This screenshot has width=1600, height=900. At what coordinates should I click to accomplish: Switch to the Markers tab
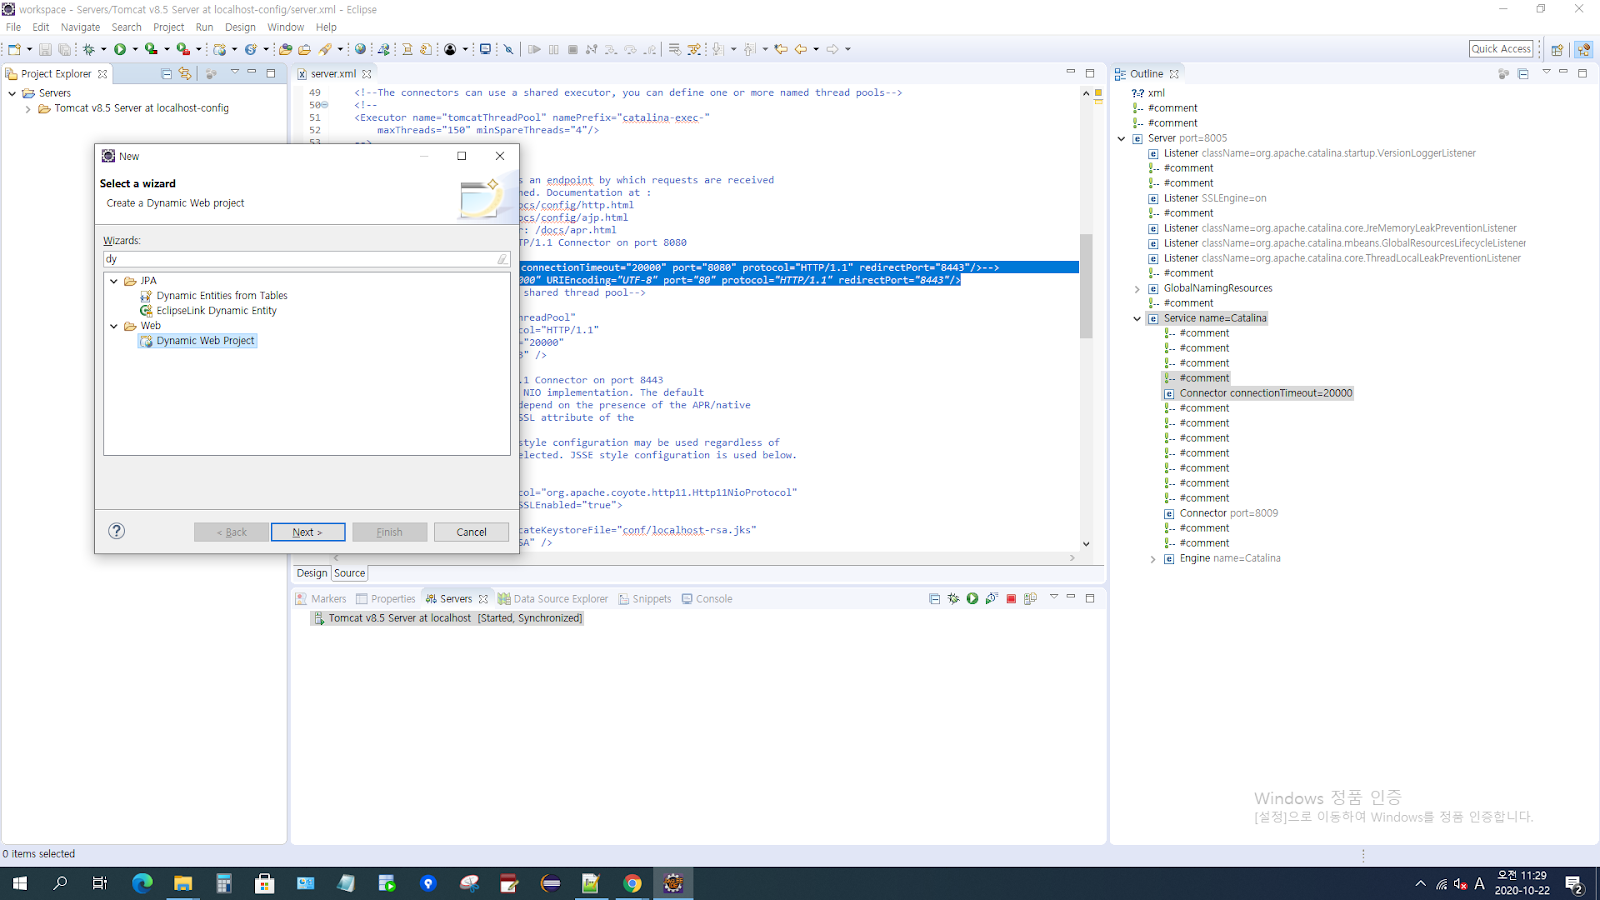(321, 599)
